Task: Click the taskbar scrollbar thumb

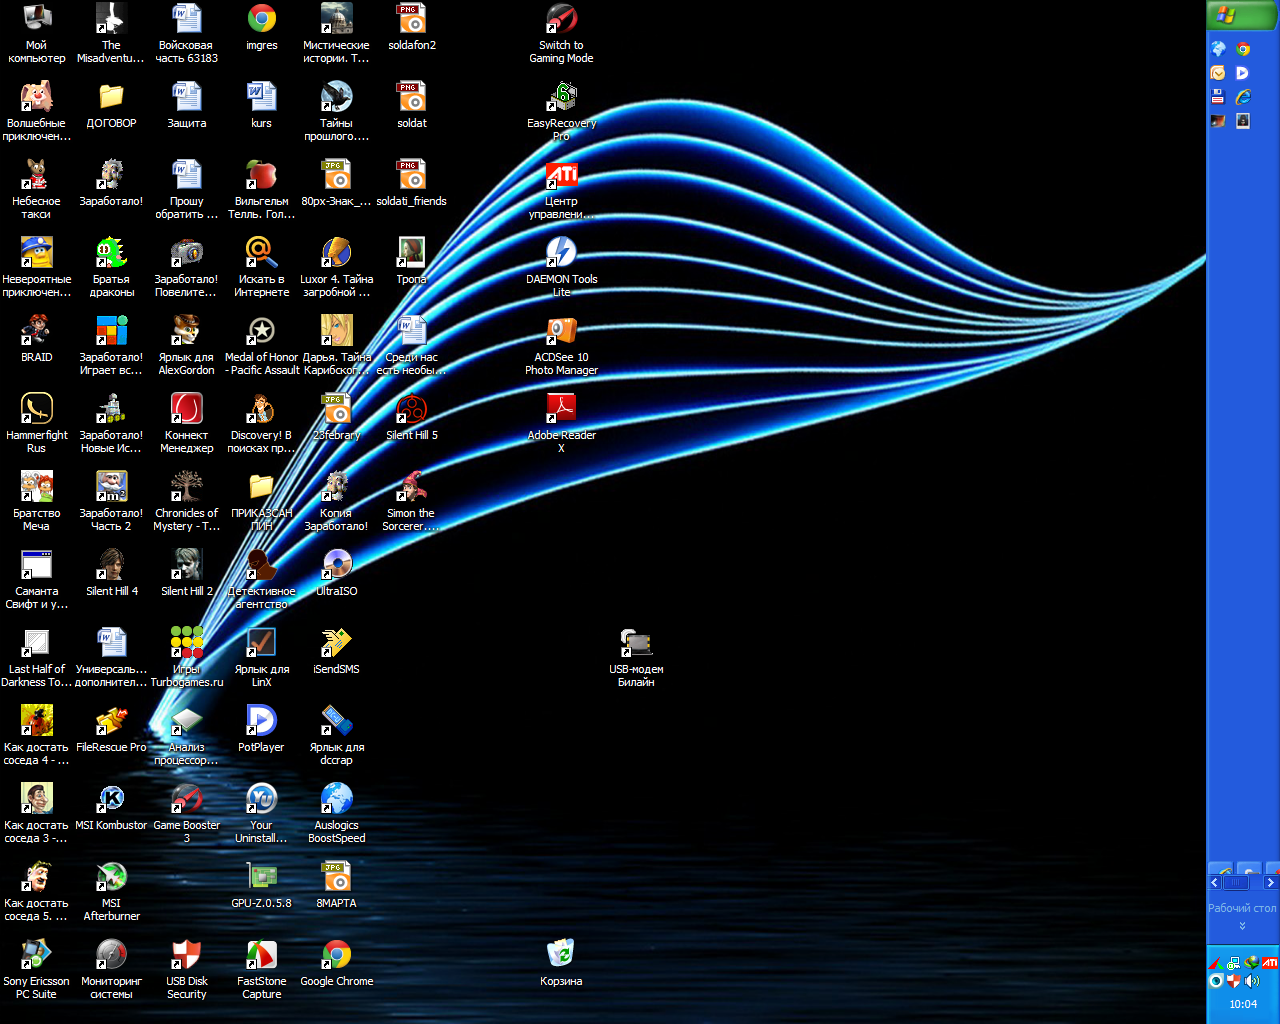Action: 1236,883
